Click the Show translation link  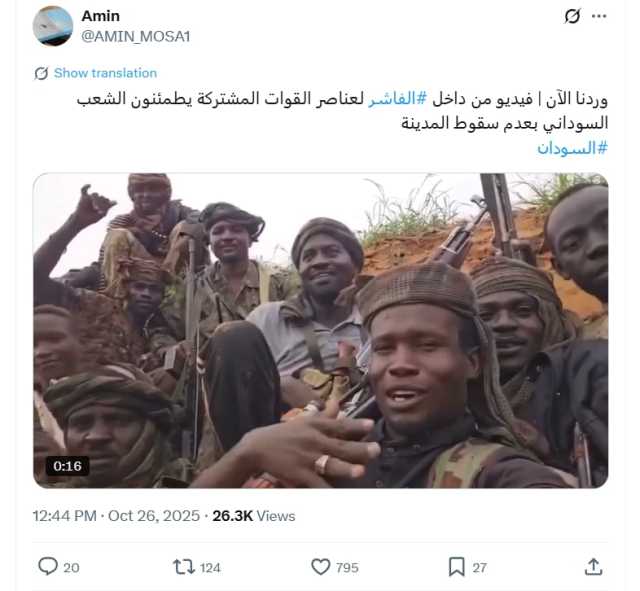pyautogui.click(x=105, y=73)
